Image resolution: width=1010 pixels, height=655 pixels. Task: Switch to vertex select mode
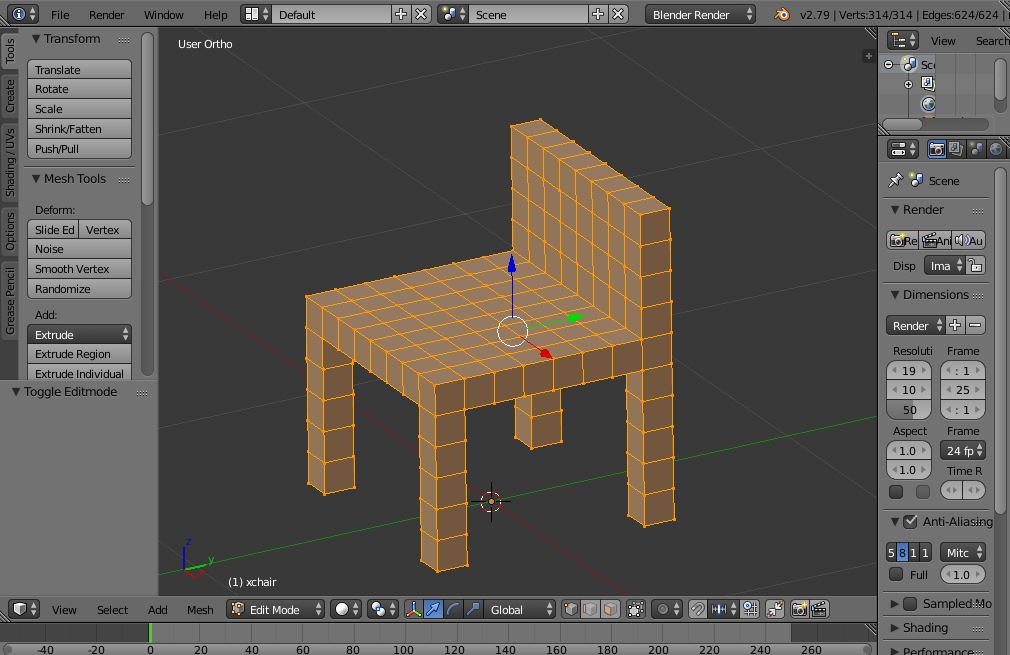click(x=570, y=609)
